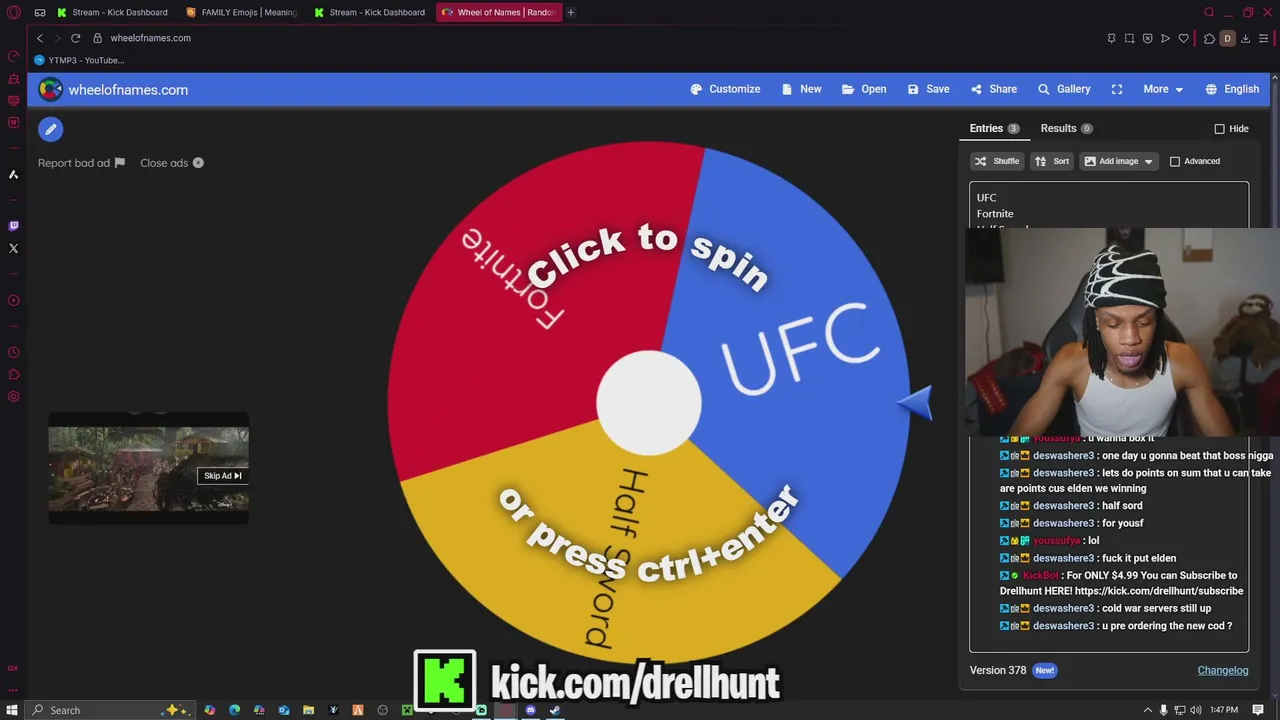Image resolution: width=1280 pixels, height=720 pixels.
Task: Open the ad blocker shield icon
Action: 1147,38
